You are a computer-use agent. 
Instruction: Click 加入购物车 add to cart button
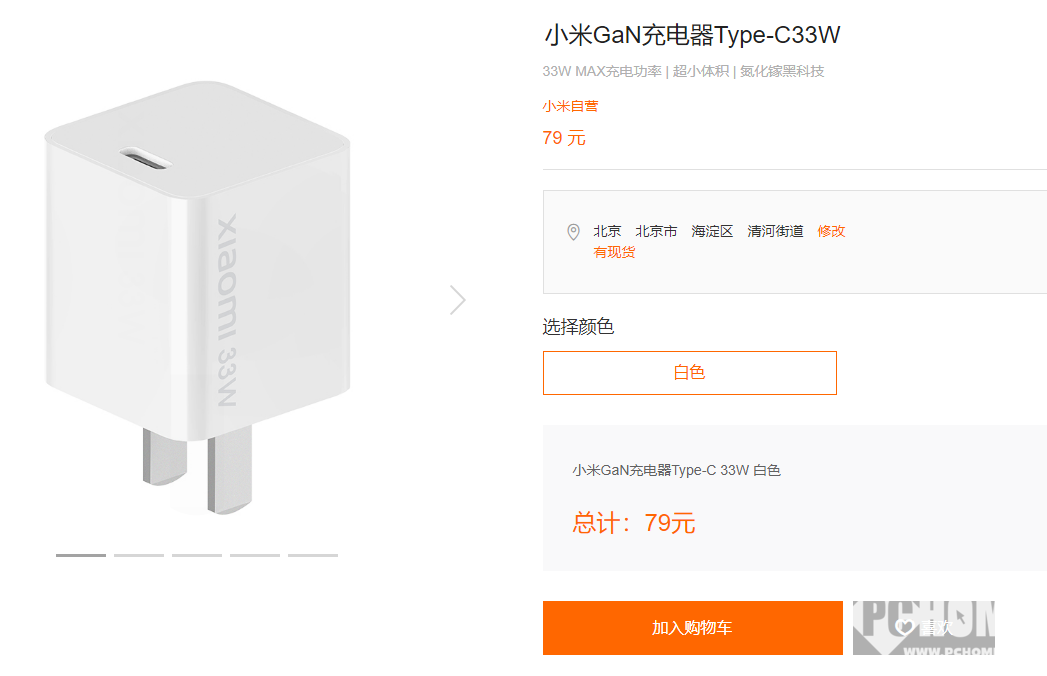[692, 628]
